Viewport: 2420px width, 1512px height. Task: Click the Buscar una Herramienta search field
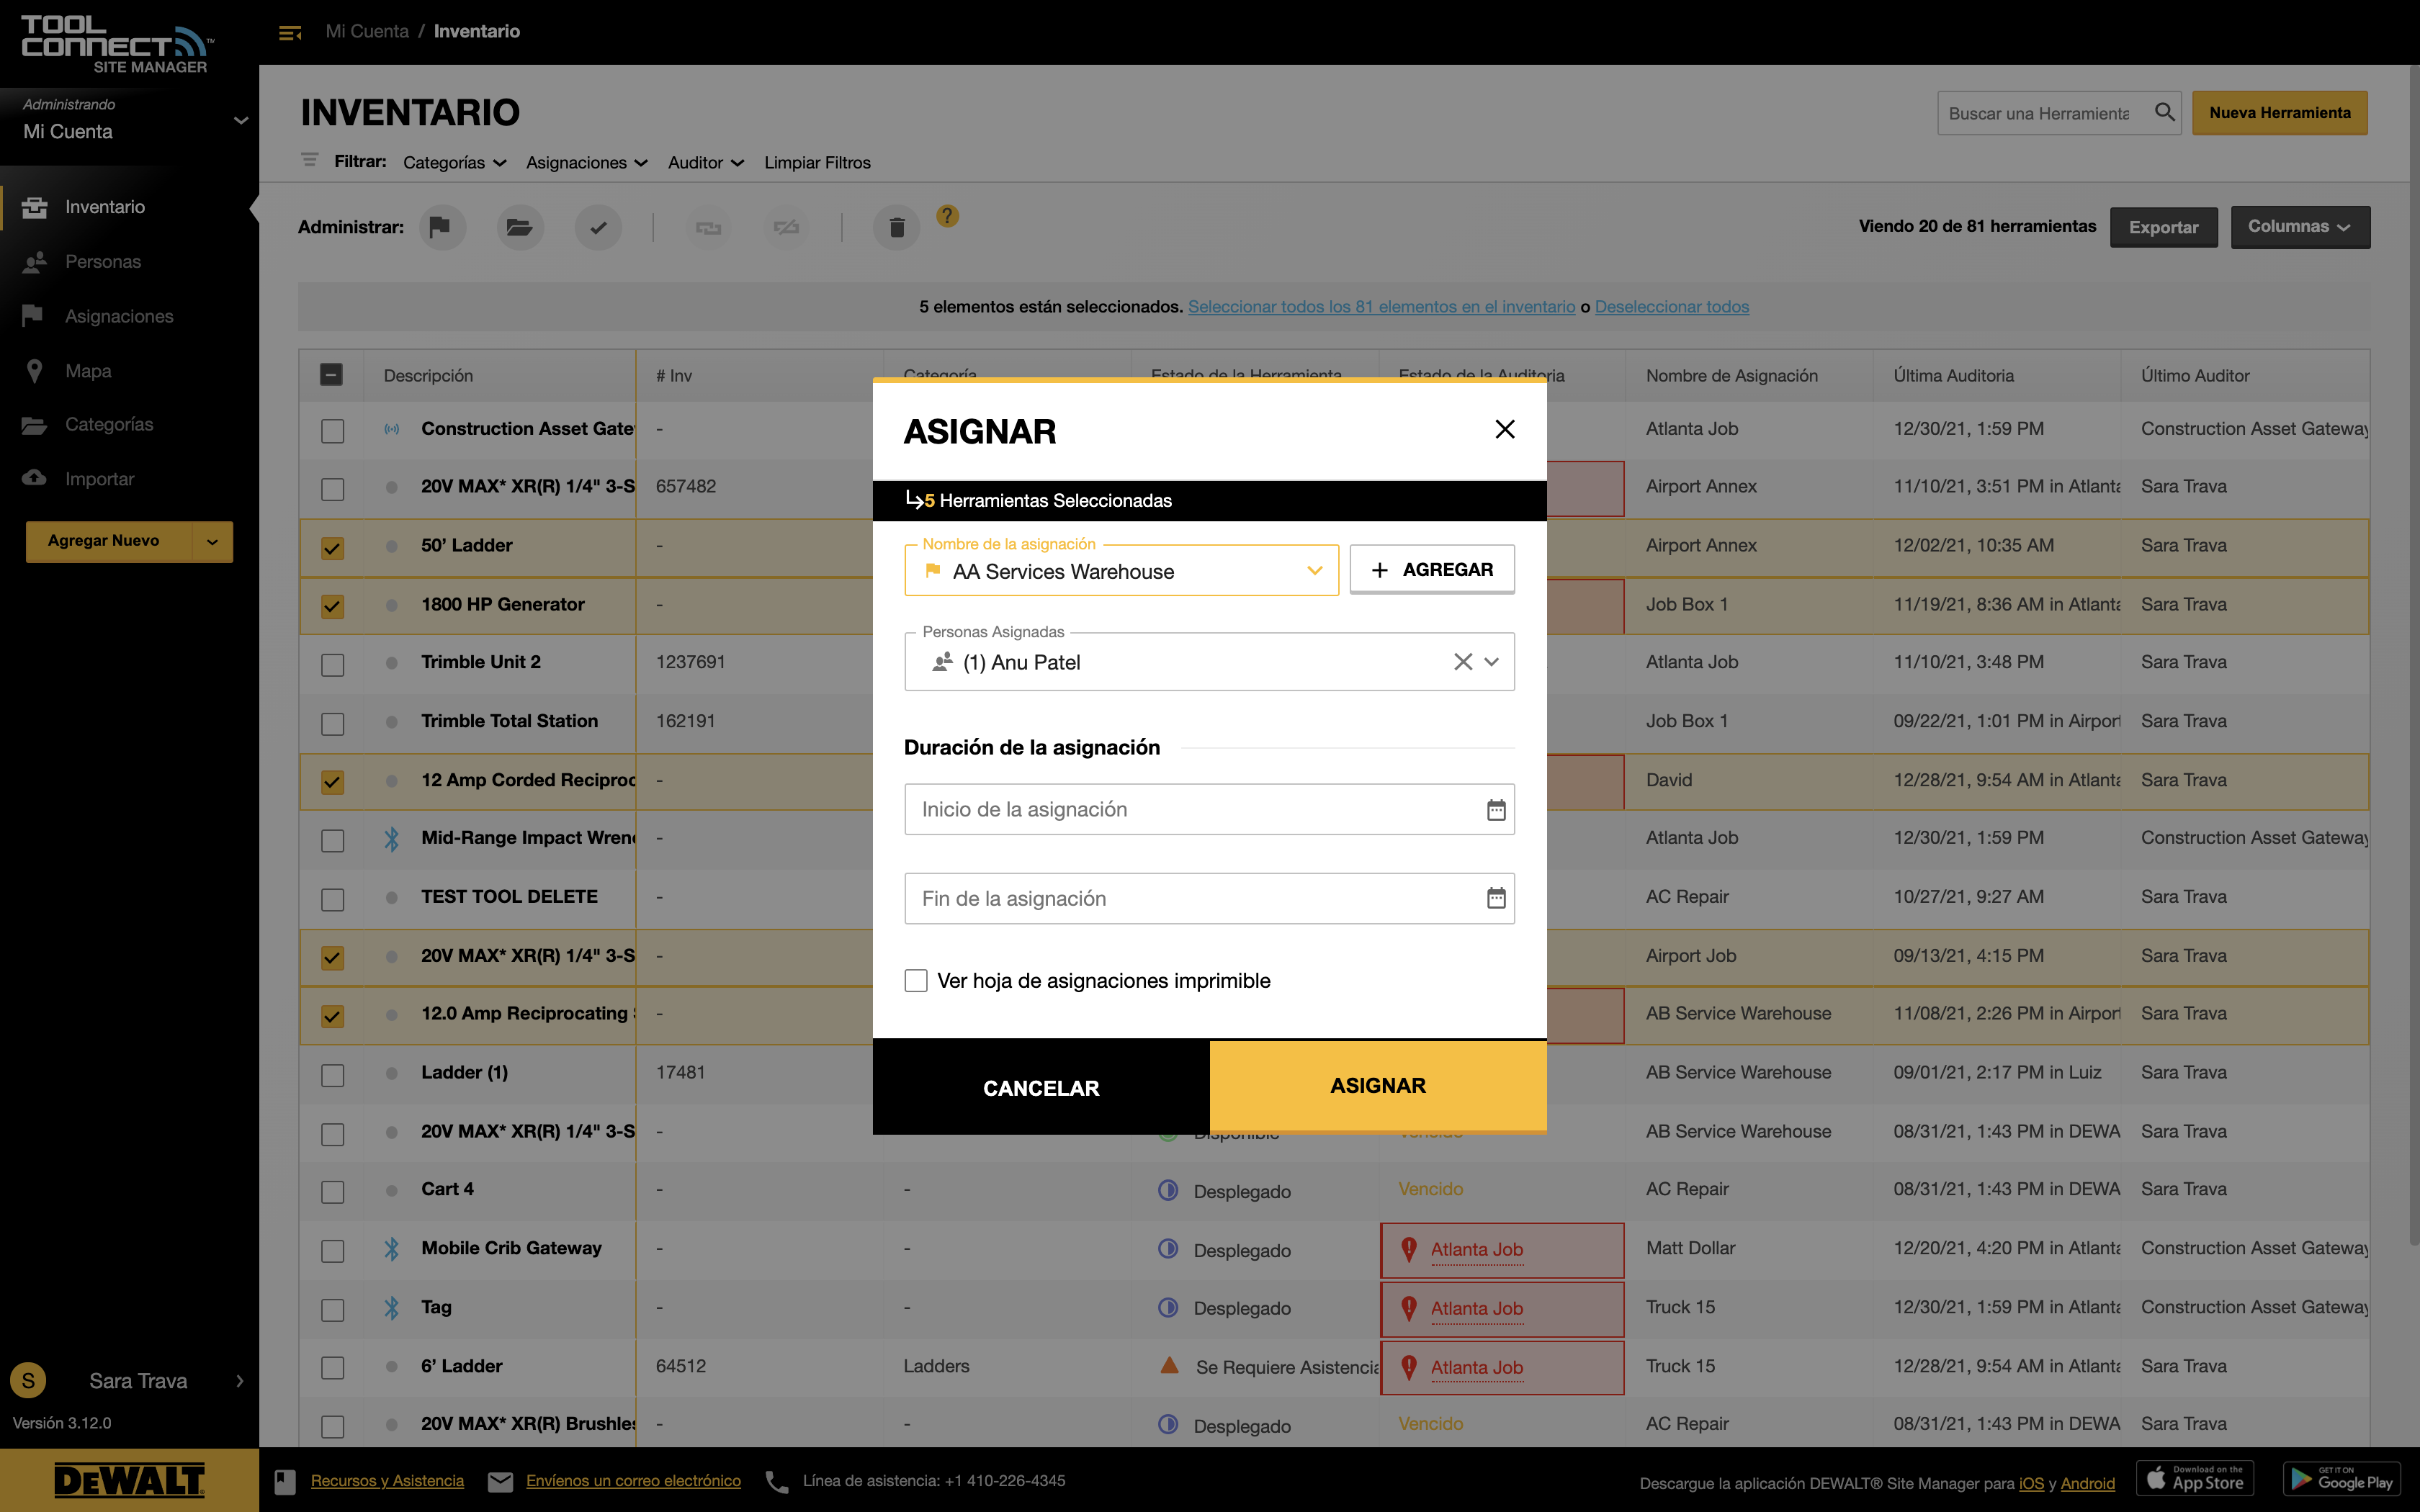click(2039, 113)
